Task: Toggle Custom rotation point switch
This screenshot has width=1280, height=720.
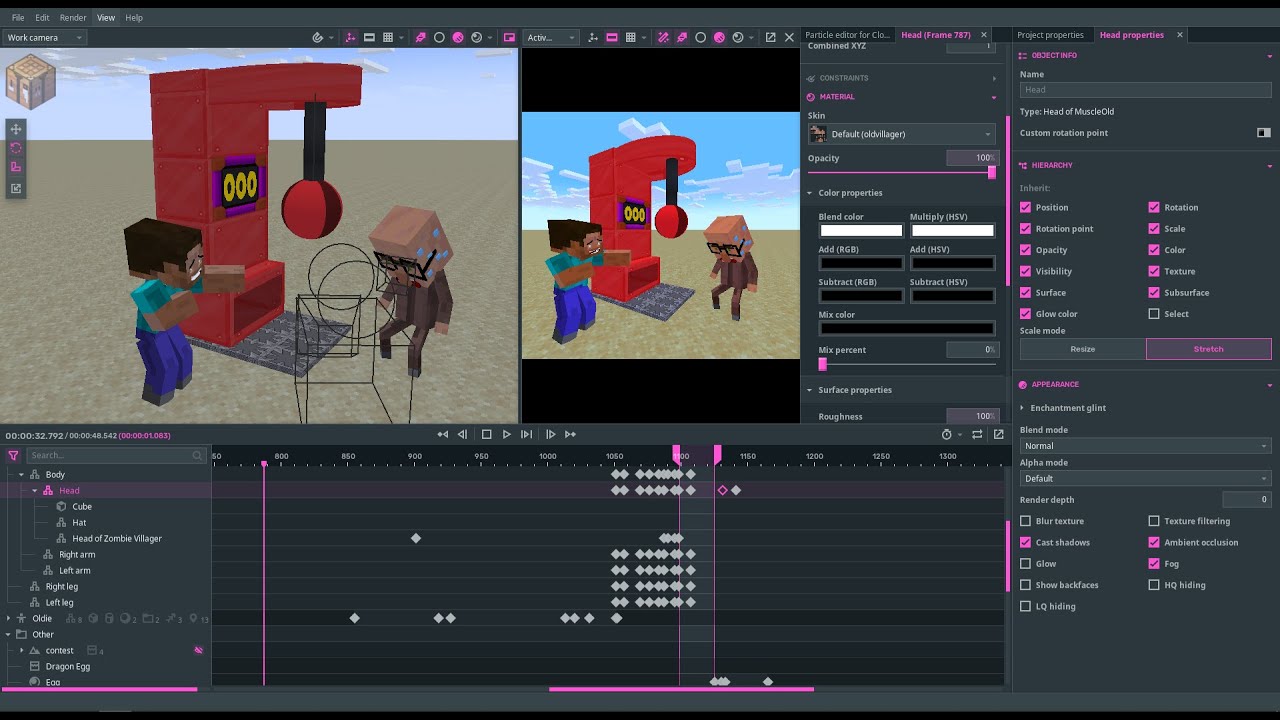Action: [1264, 133]
